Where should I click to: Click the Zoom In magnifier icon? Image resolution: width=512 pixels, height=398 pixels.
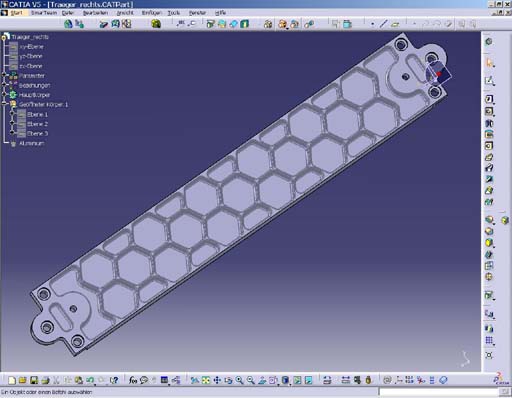click(239, 380)
